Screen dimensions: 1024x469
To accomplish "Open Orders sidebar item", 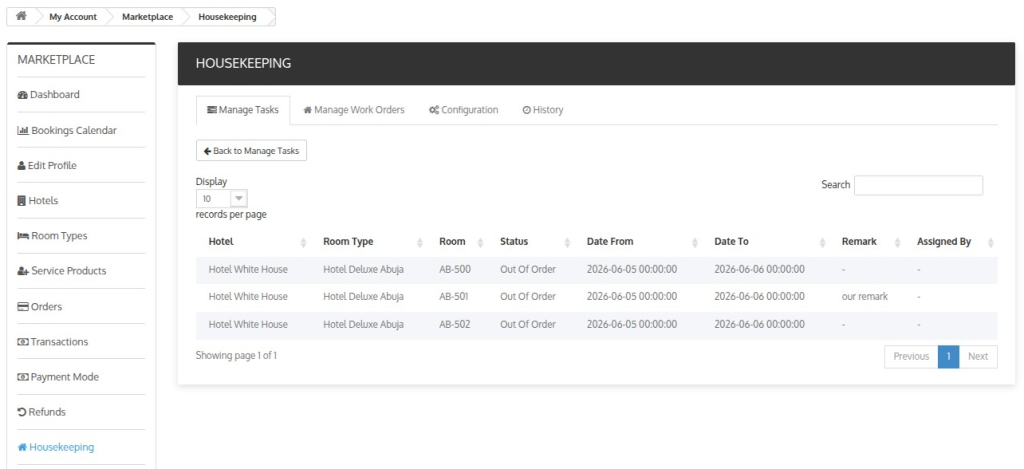I will (40, 306).
